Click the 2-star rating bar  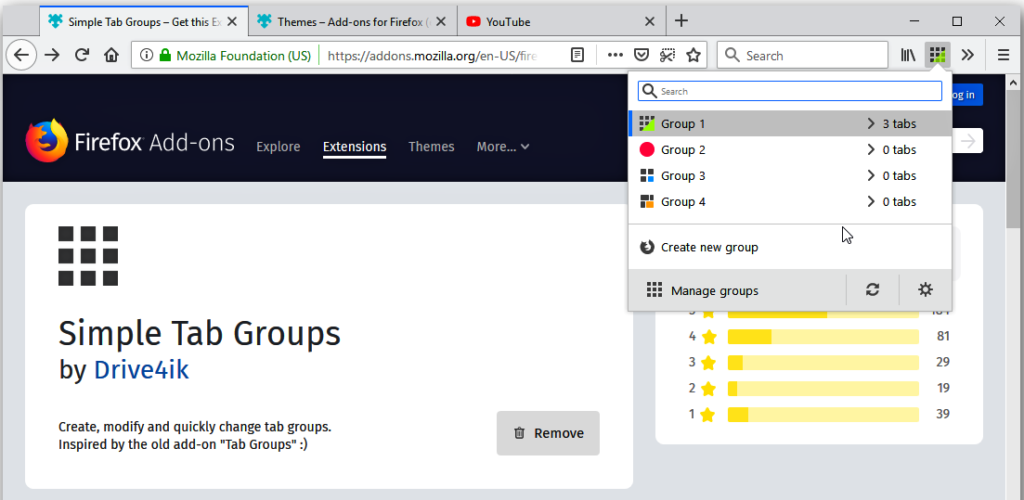point(823,388)
